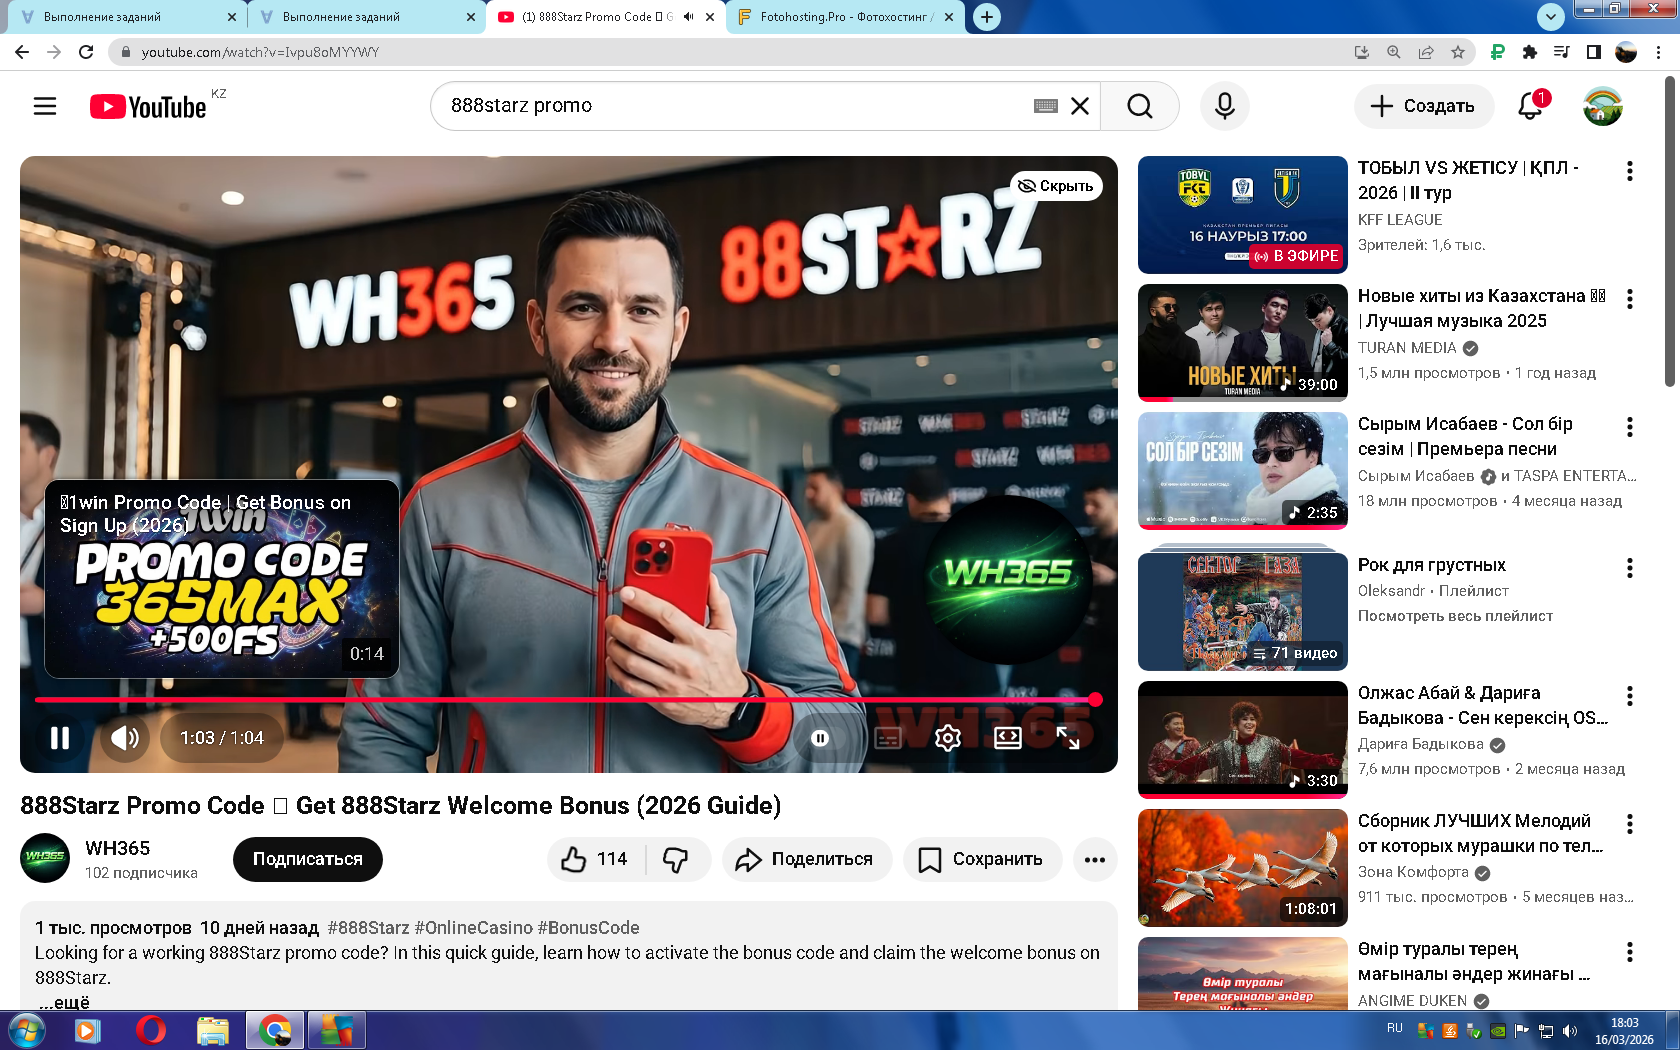Open the YouTube guide hamburger menu

[x=45, y=106]
